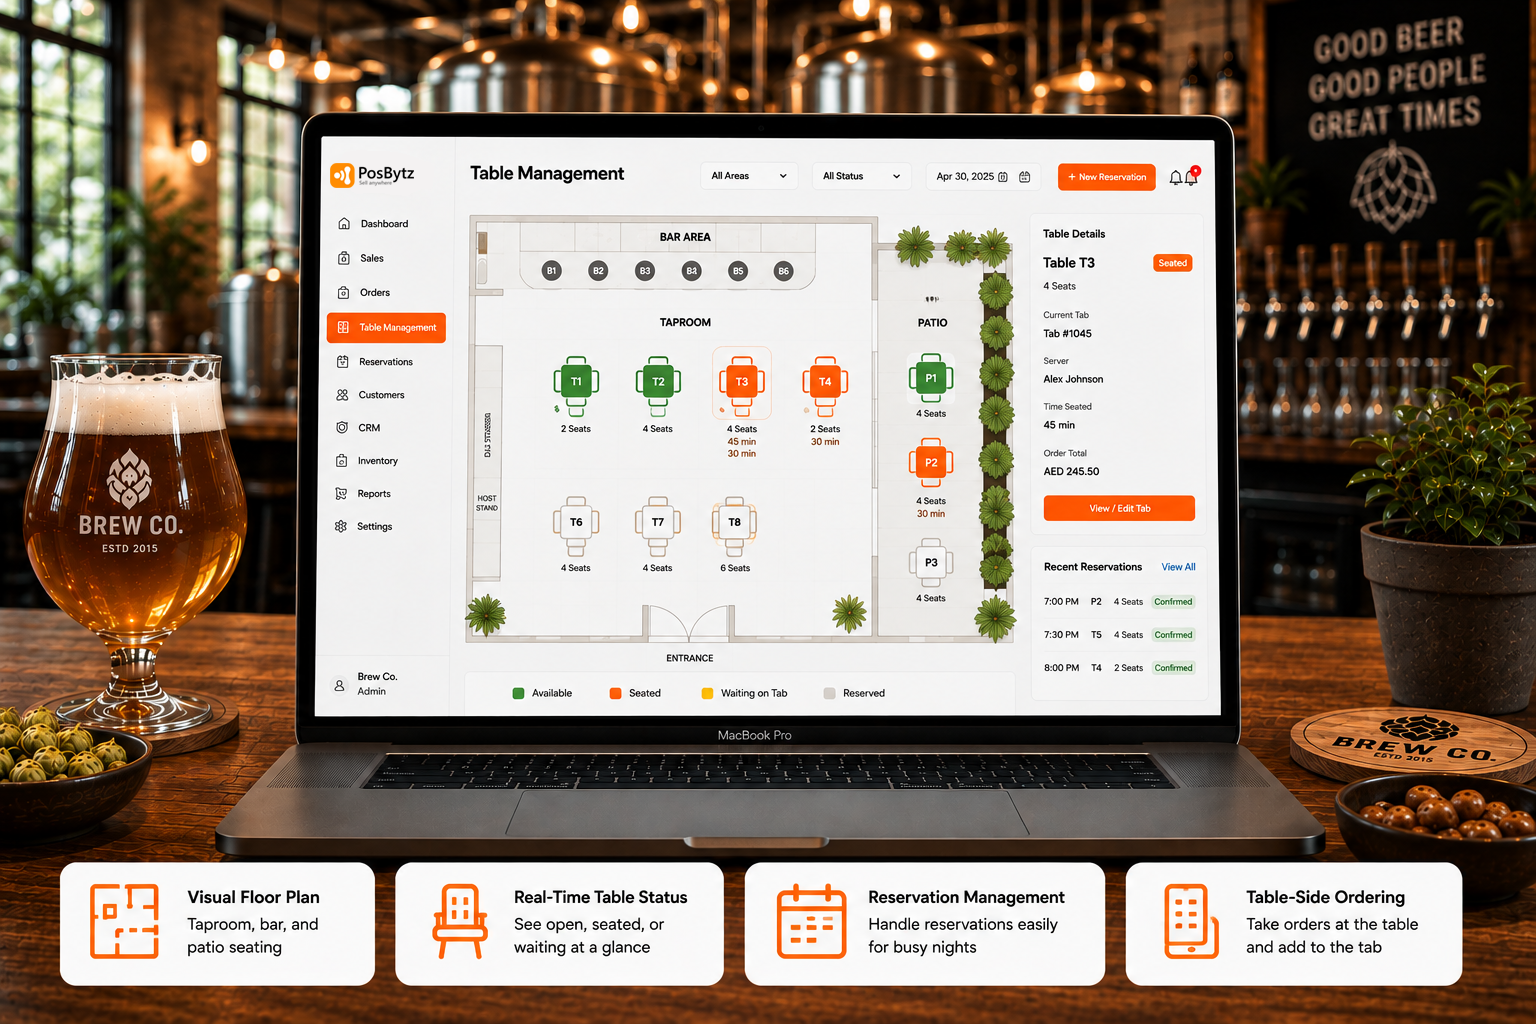Click the Apr 30, 2025 date field
This screenshot has height=1024, width=1536.
983,176
